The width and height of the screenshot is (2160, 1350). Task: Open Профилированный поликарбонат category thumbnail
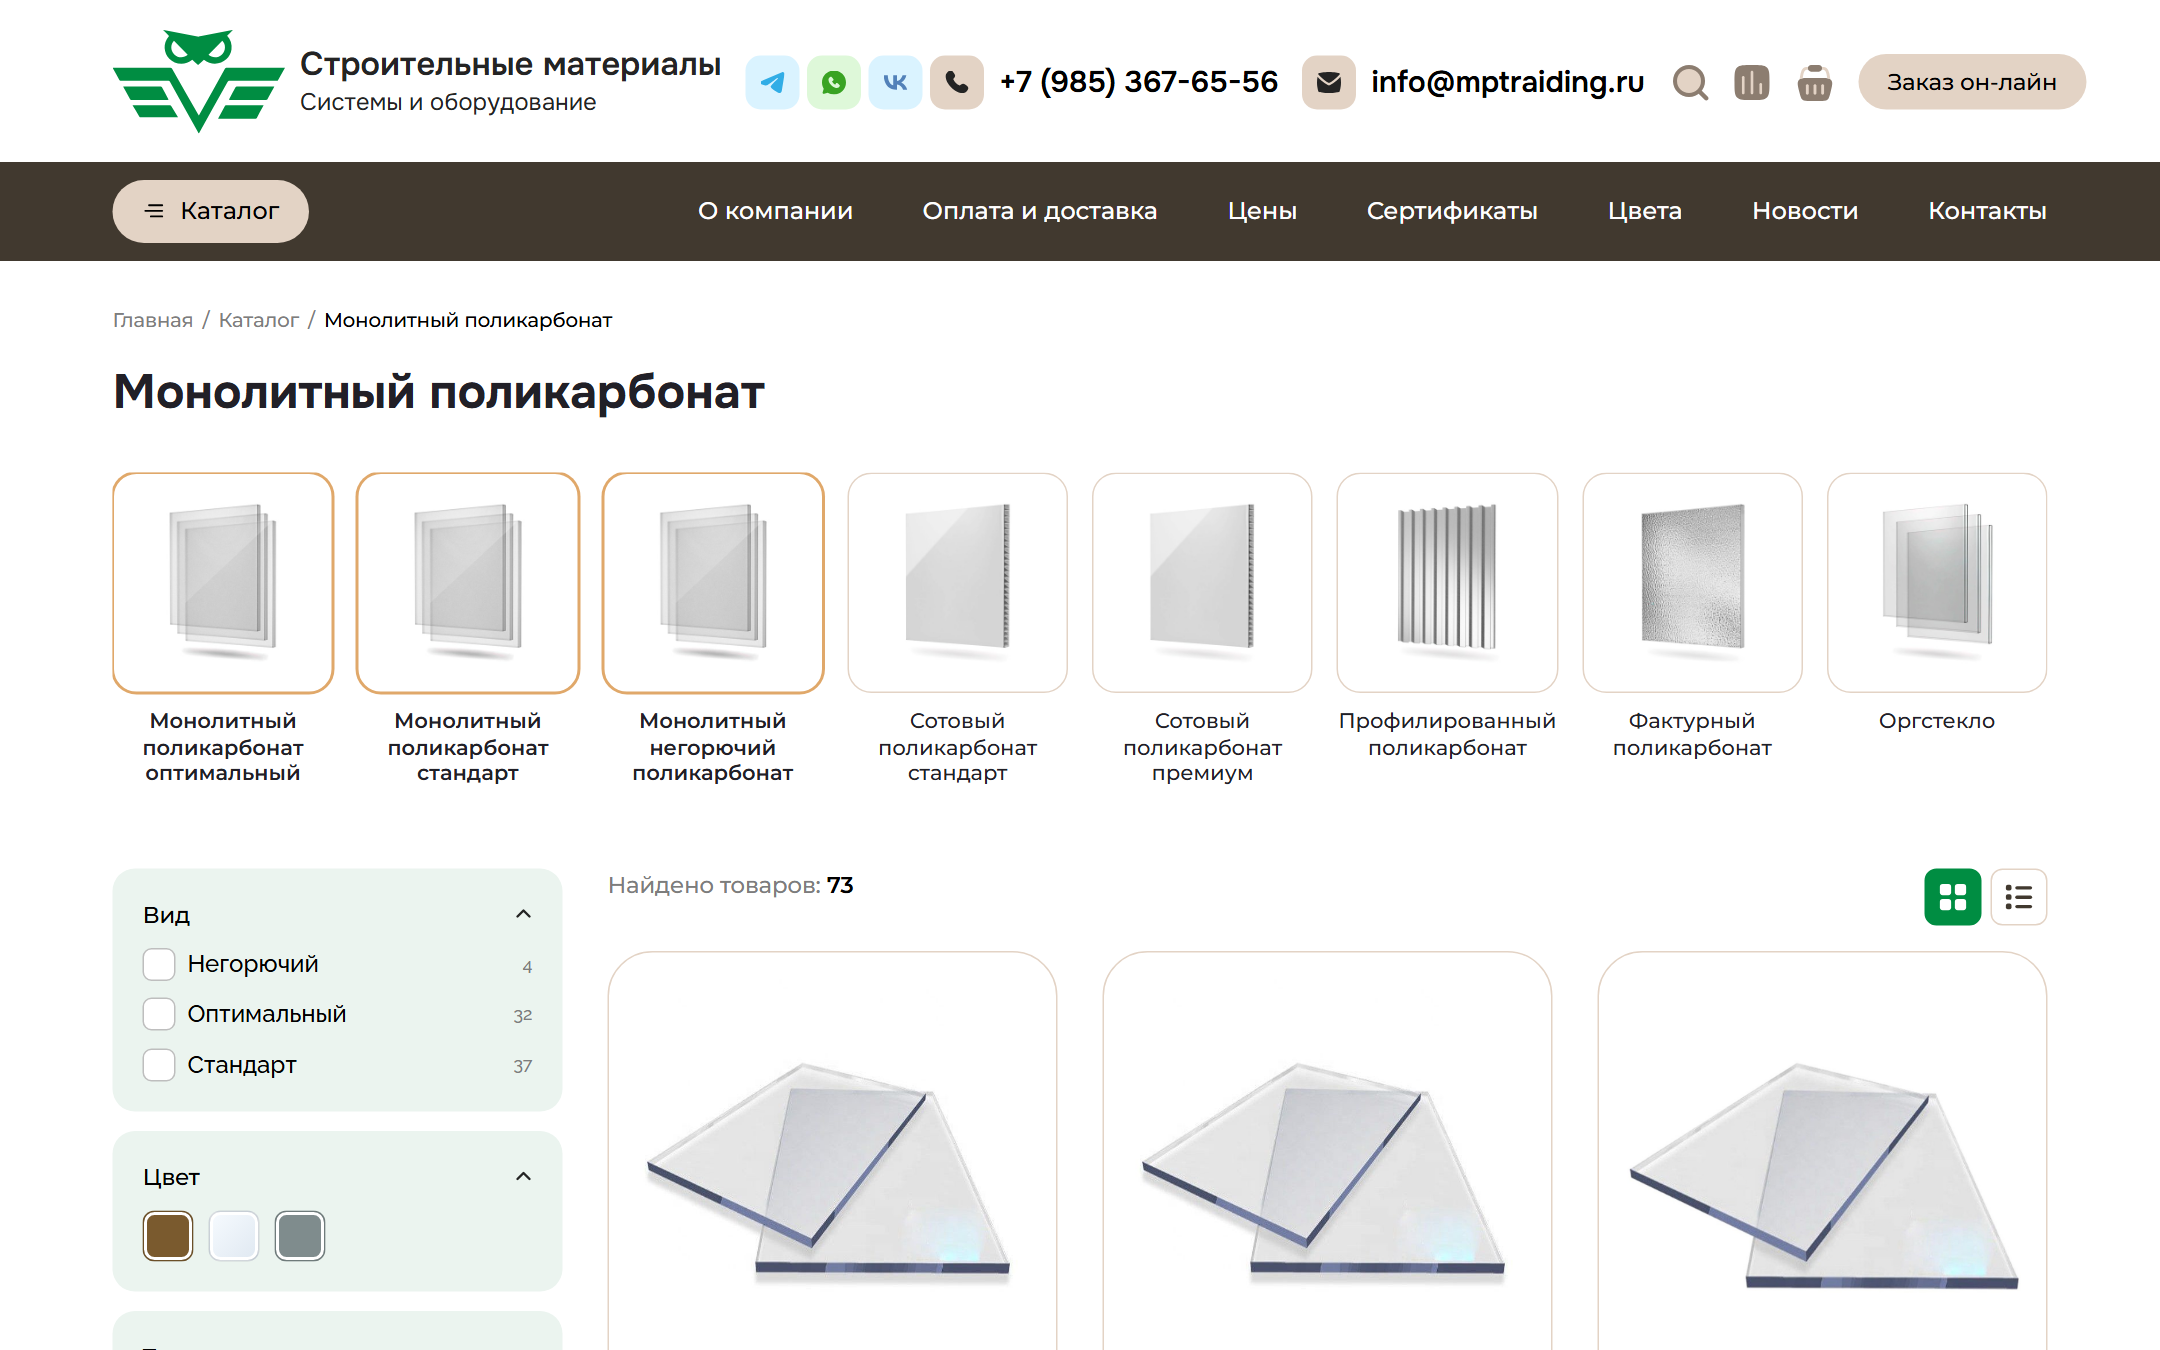click(1447, 583)
